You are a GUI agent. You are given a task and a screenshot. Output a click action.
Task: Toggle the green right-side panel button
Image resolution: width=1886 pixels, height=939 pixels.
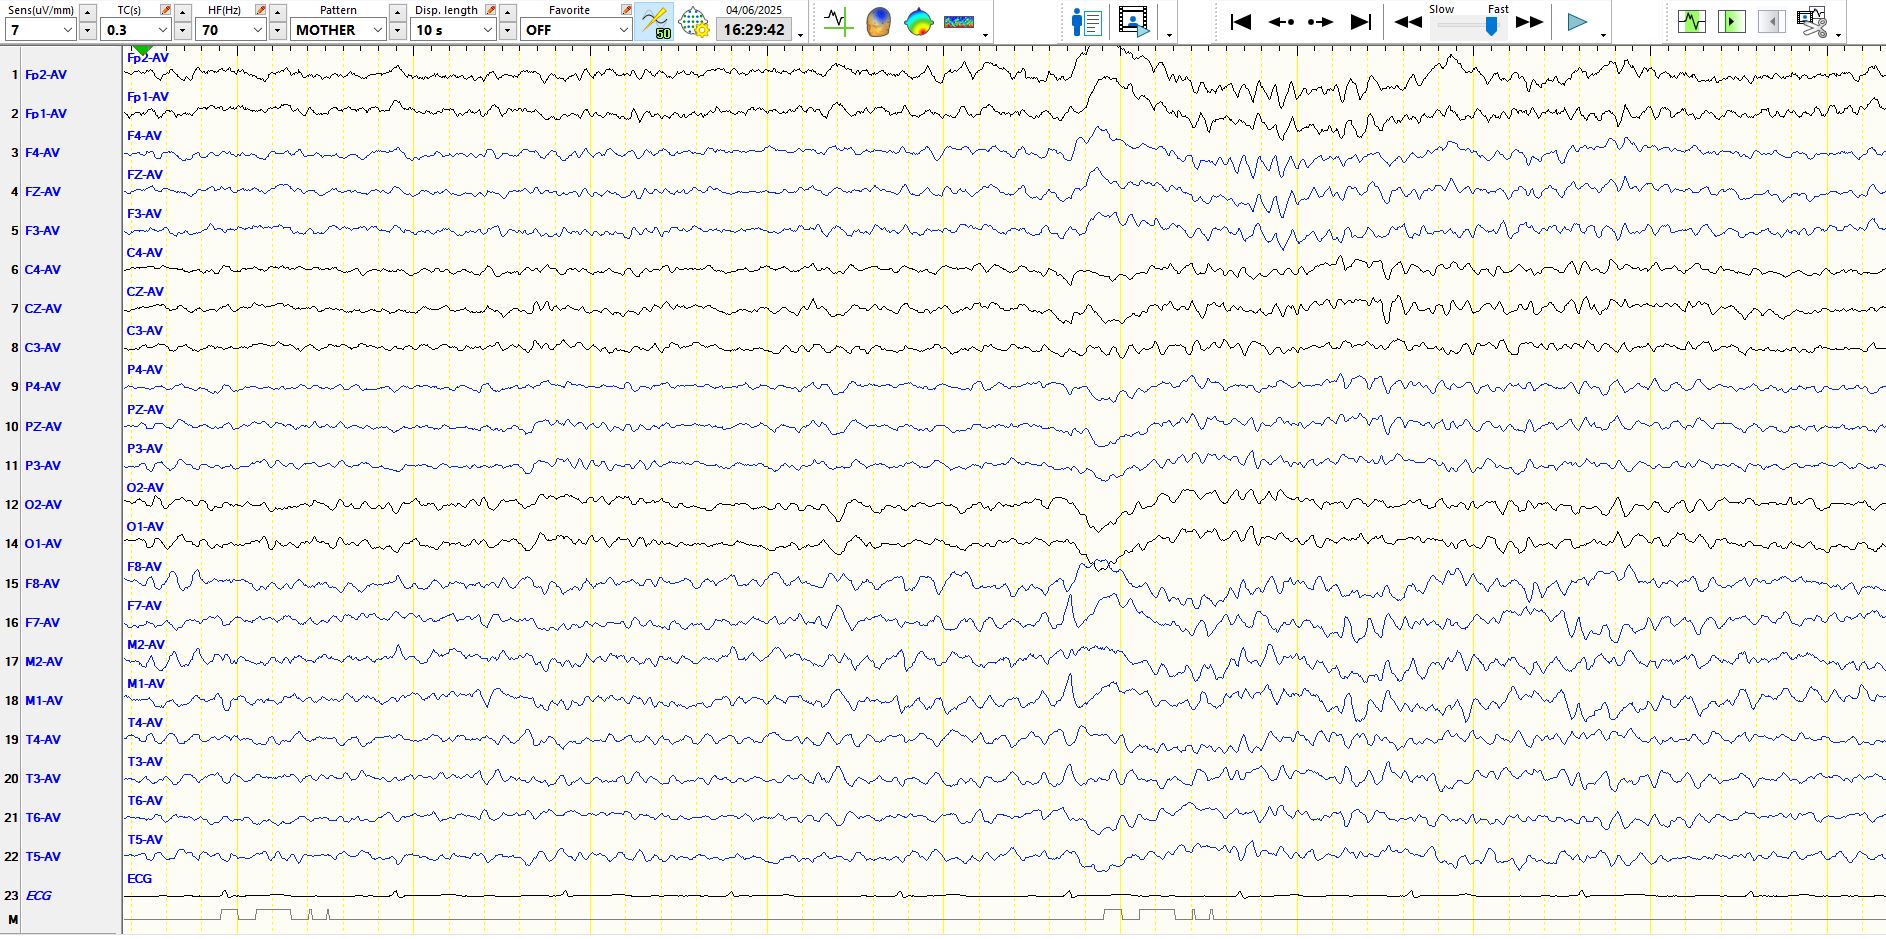click(1731, 21)
